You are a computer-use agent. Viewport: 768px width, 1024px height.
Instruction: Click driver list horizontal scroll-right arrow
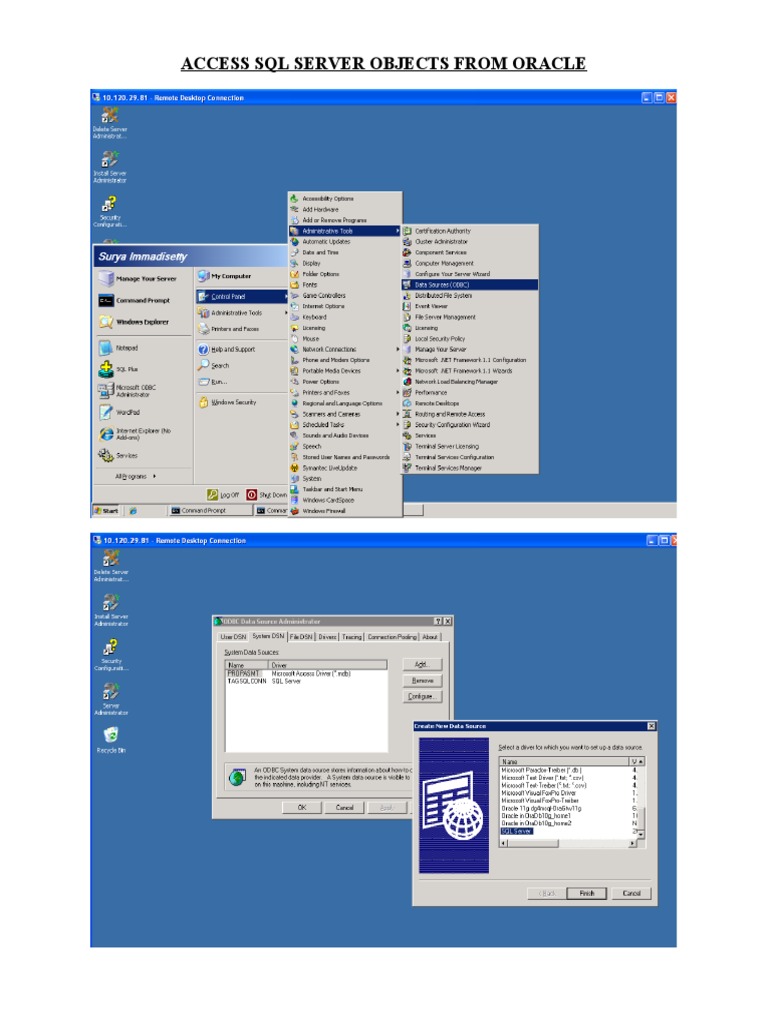pyautogui.click(x=632, y=843)
